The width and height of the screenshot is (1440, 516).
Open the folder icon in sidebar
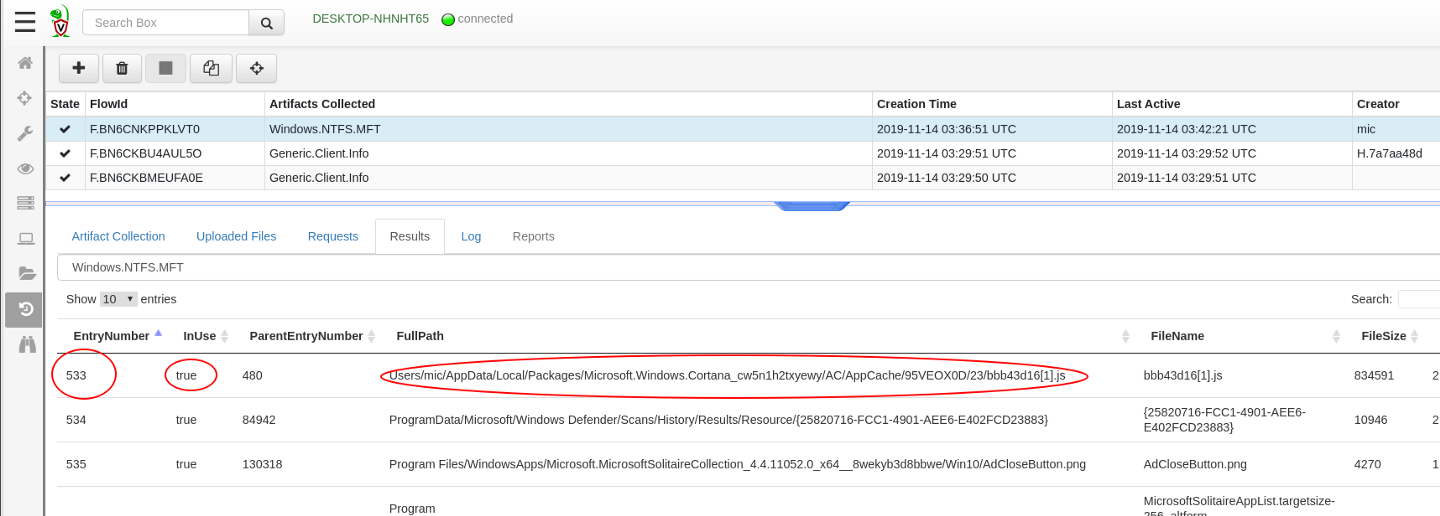(25, 273)
